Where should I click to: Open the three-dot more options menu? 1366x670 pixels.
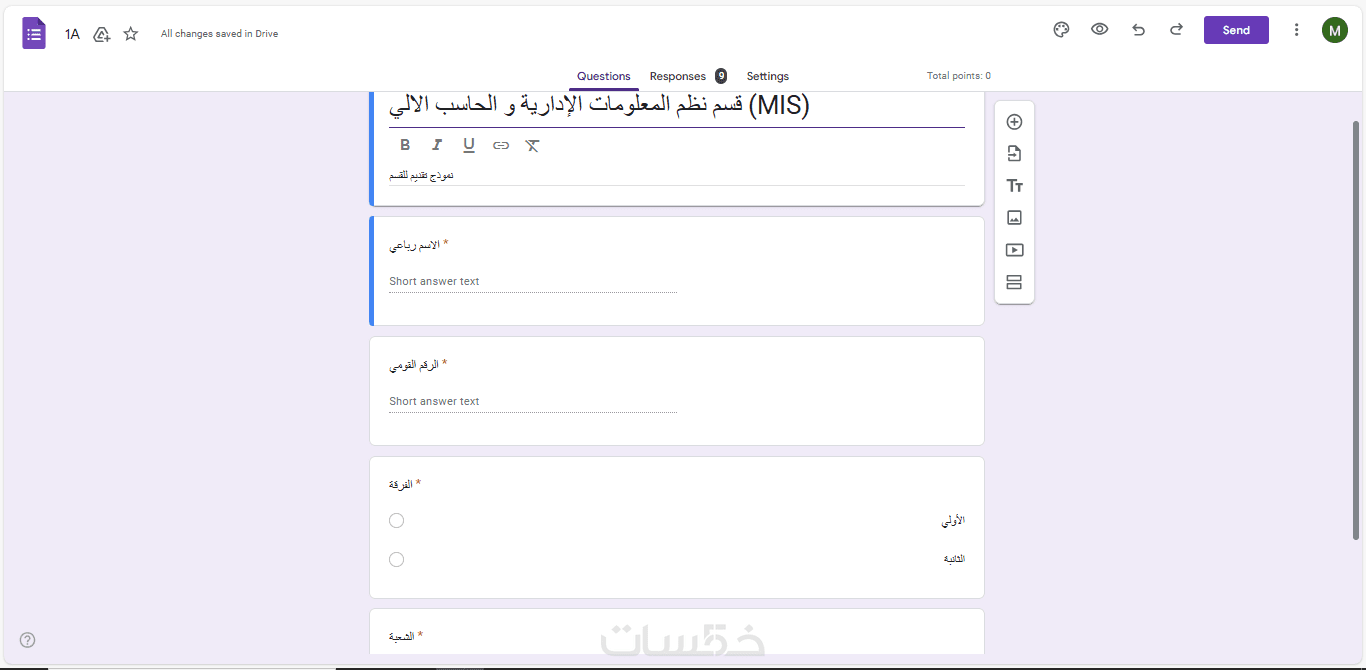click(x=1296, y=30)
